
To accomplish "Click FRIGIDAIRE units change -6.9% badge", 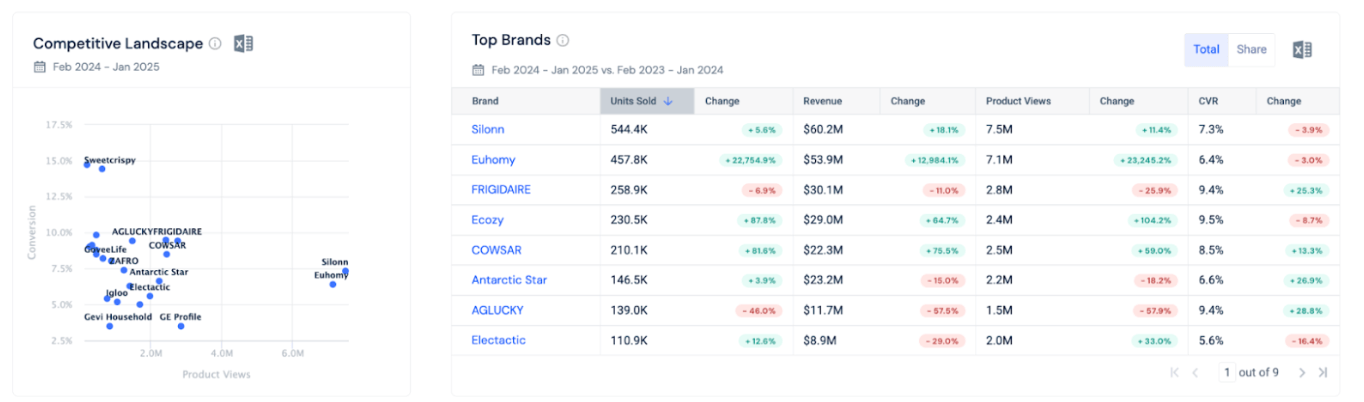I will click(x=760, y=190).
